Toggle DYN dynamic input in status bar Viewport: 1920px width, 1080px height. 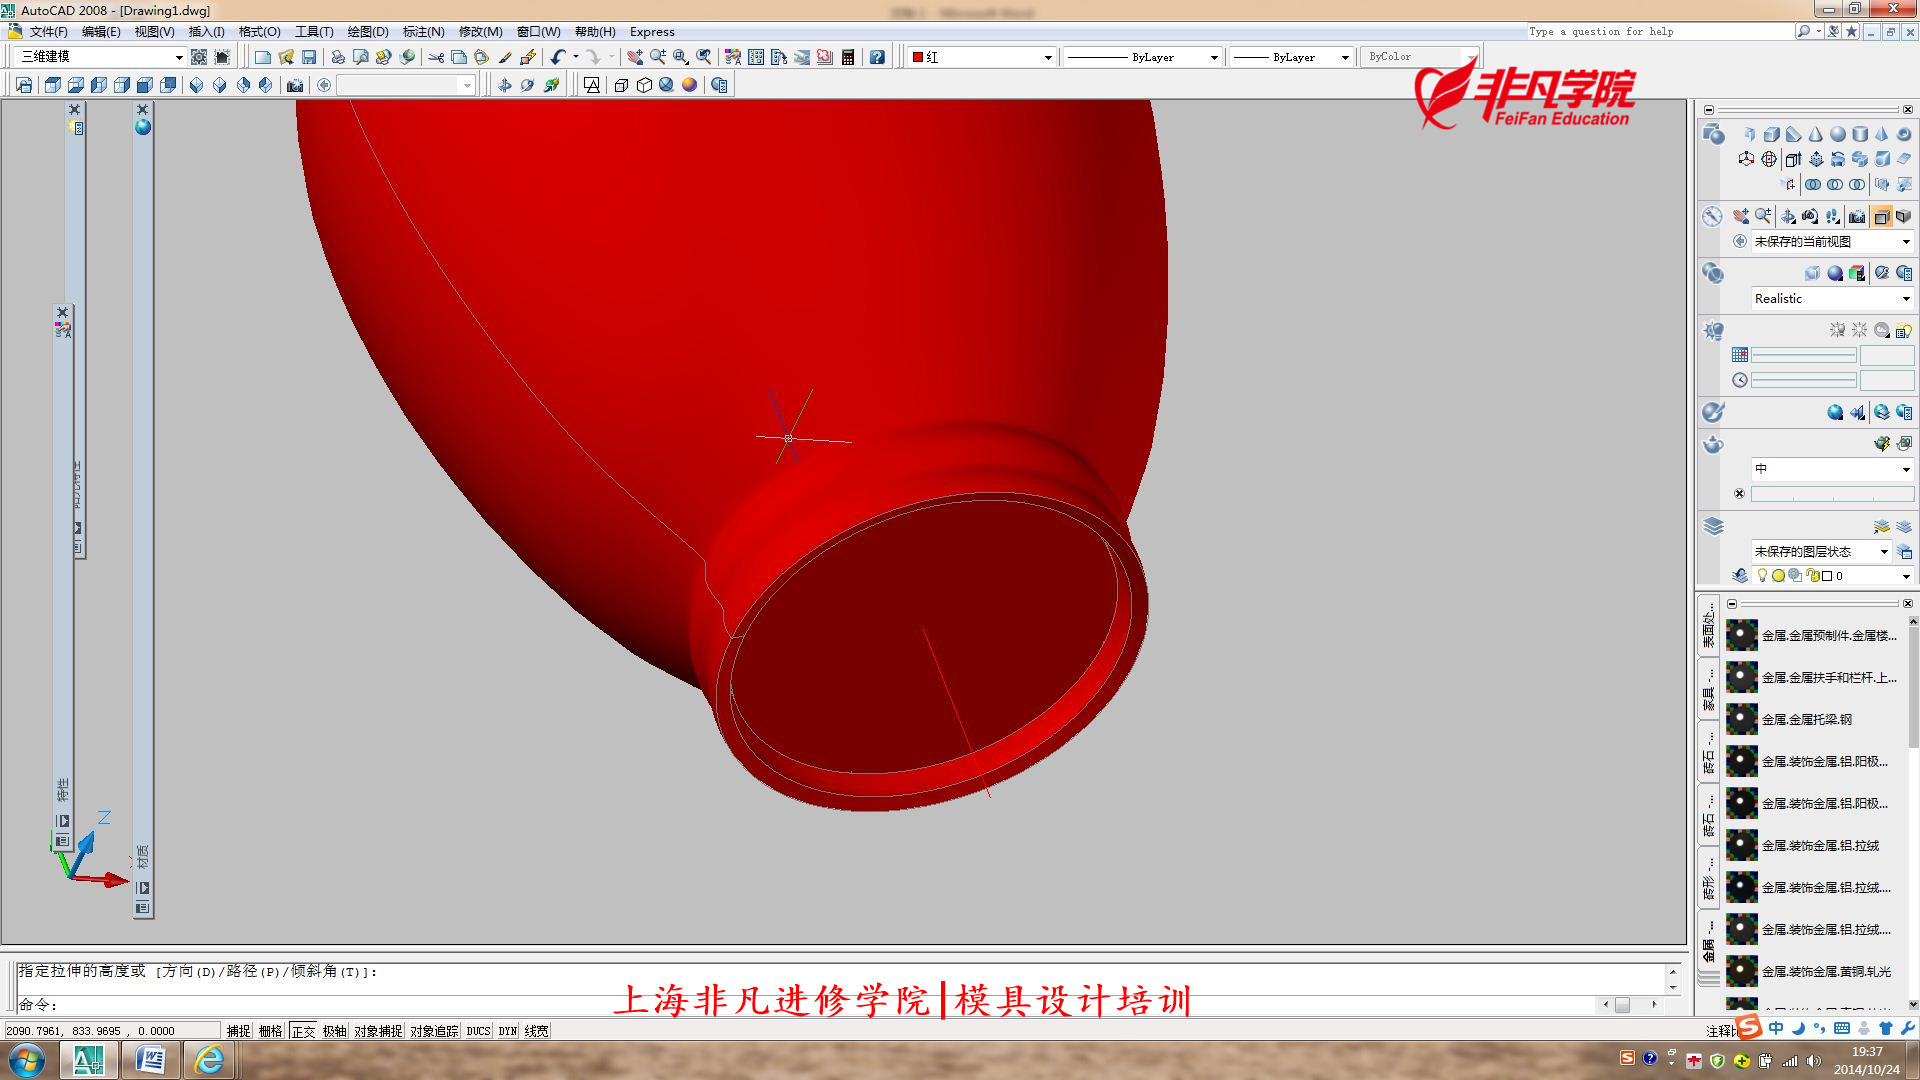508,1031
